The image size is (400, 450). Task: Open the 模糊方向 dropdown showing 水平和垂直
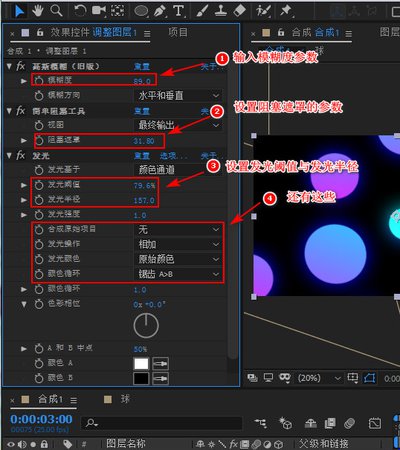click(178, 96)
